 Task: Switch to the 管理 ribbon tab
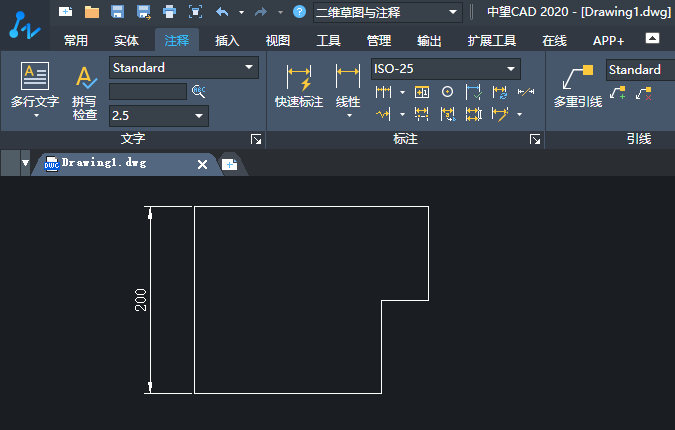coord(379,40)
